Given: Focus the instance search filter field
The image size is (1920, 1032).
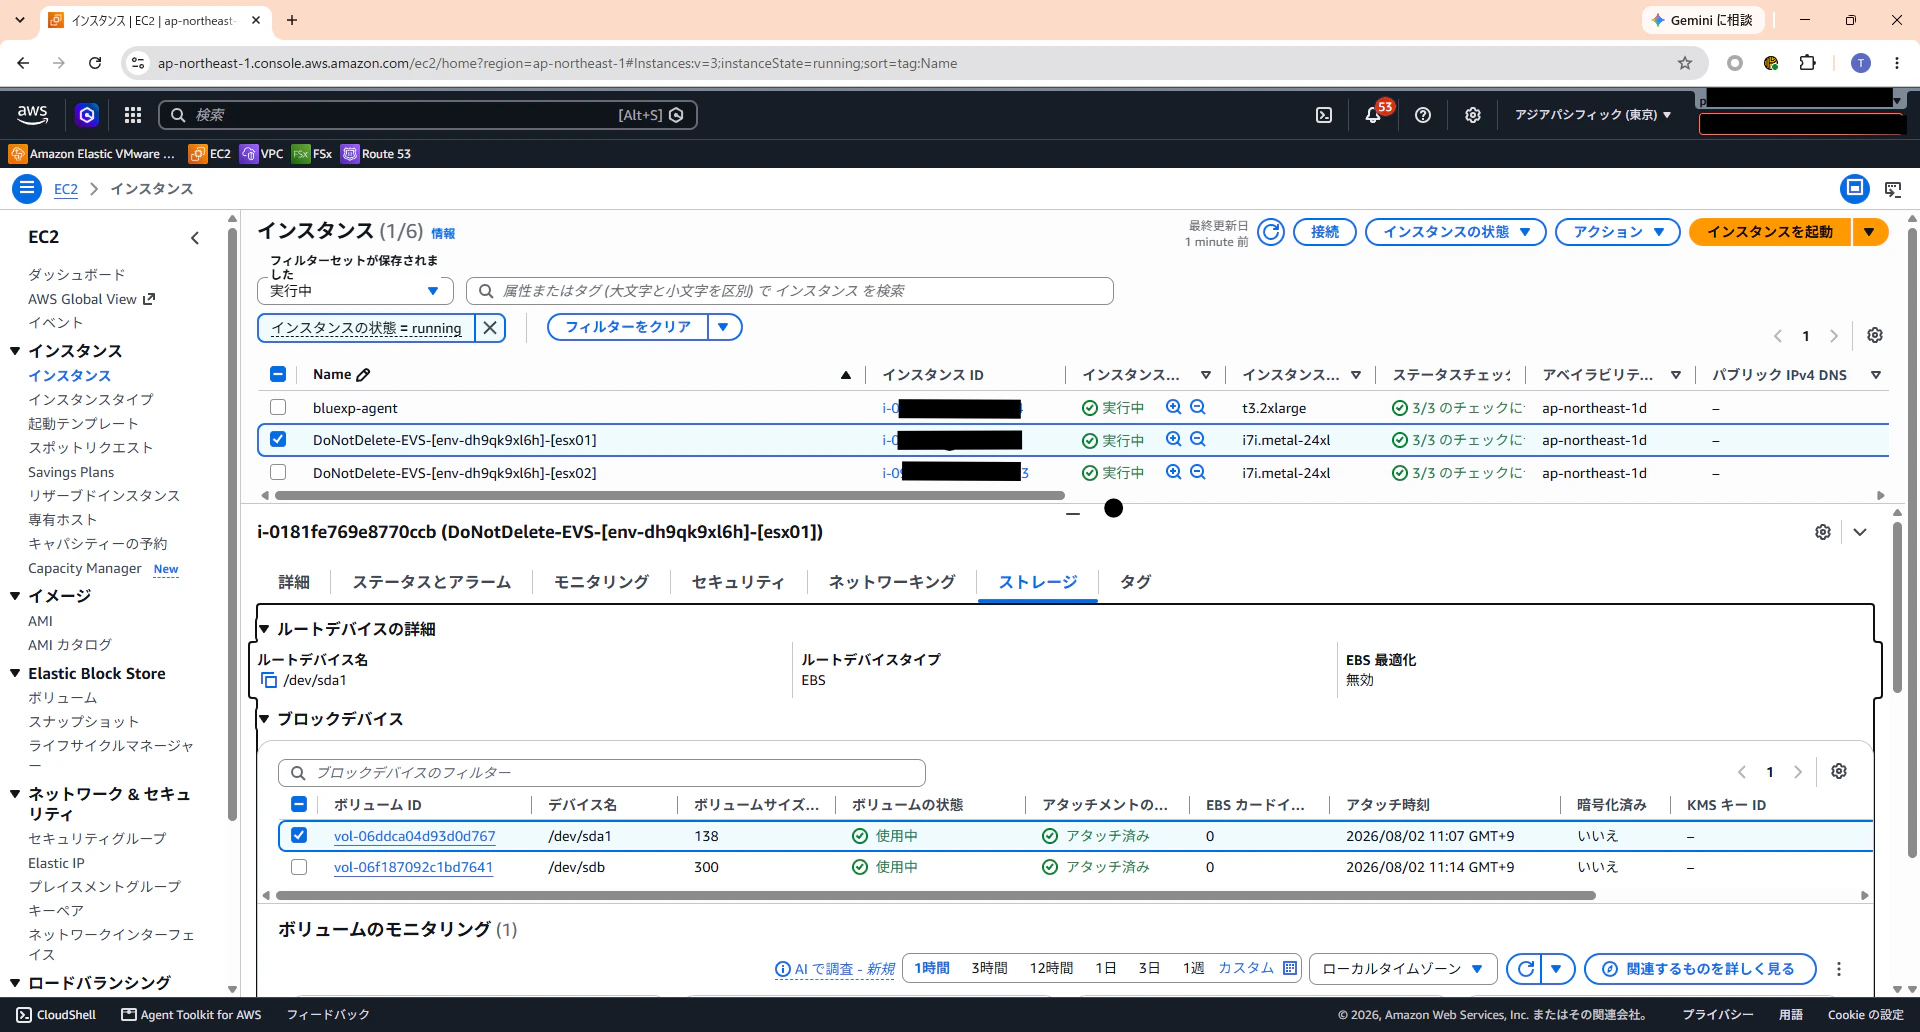Looking at the screenshot, I should pyautogui.click(x=790, y=291).
